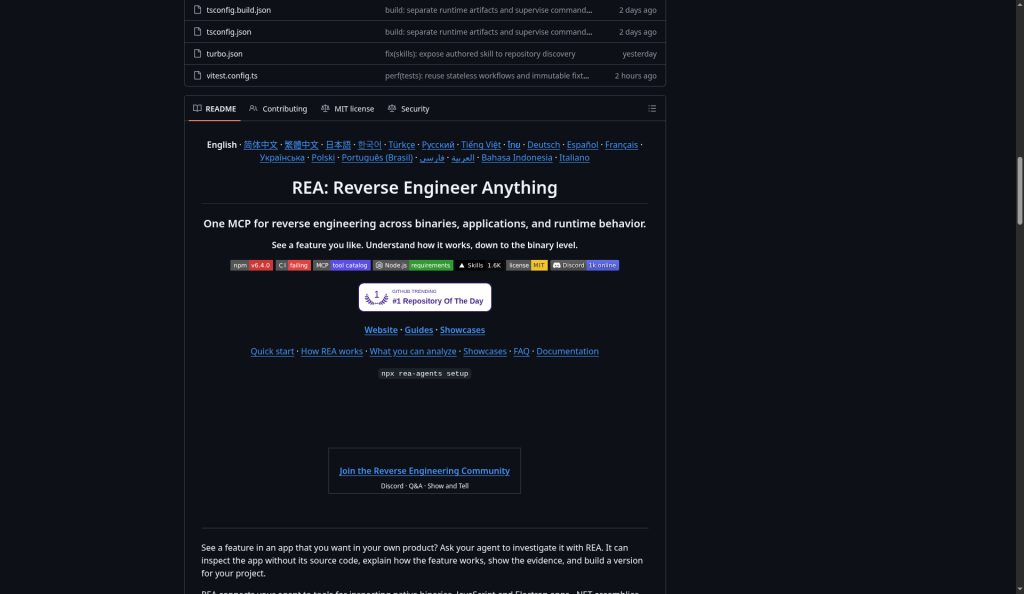
Task: Click the file icon beside tsconfig.build.json
Action: point(197,10)
